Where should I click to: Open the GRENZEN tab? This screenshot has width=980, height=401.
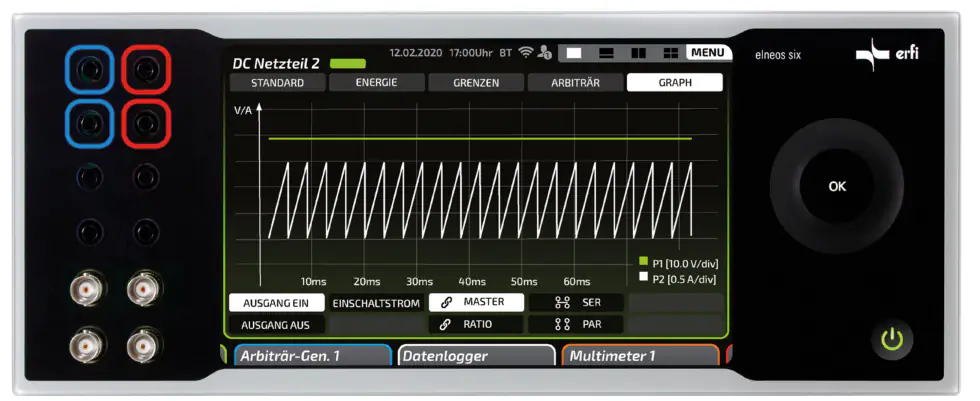pyautogui.click(x=475, y=83)
